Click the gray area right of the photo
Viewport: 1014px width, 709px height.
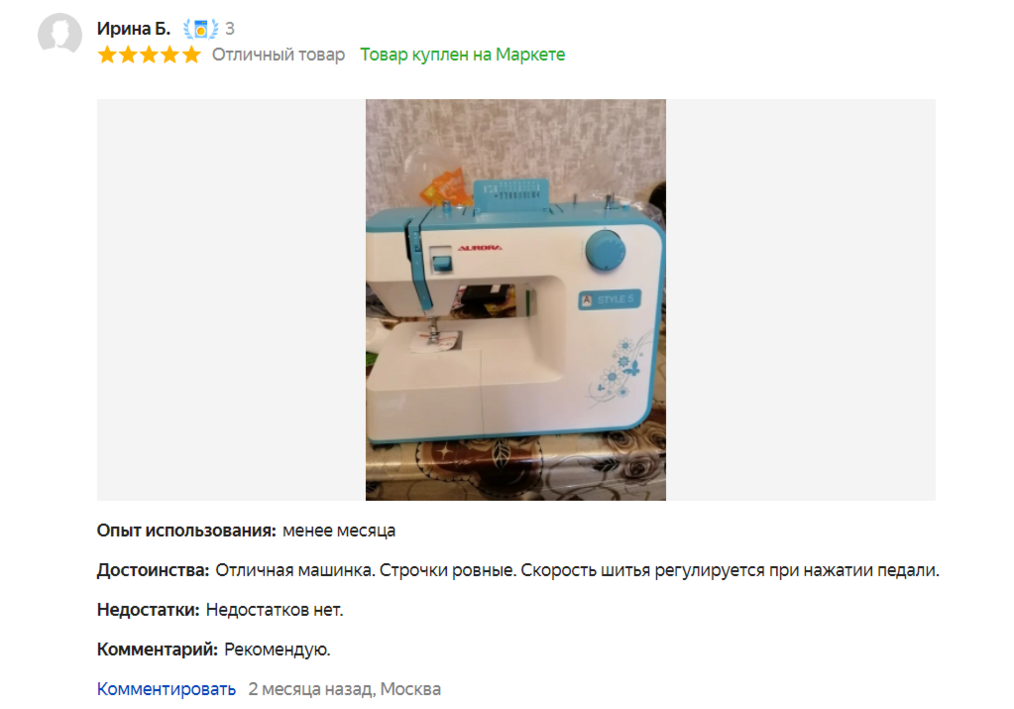(801, 300)
